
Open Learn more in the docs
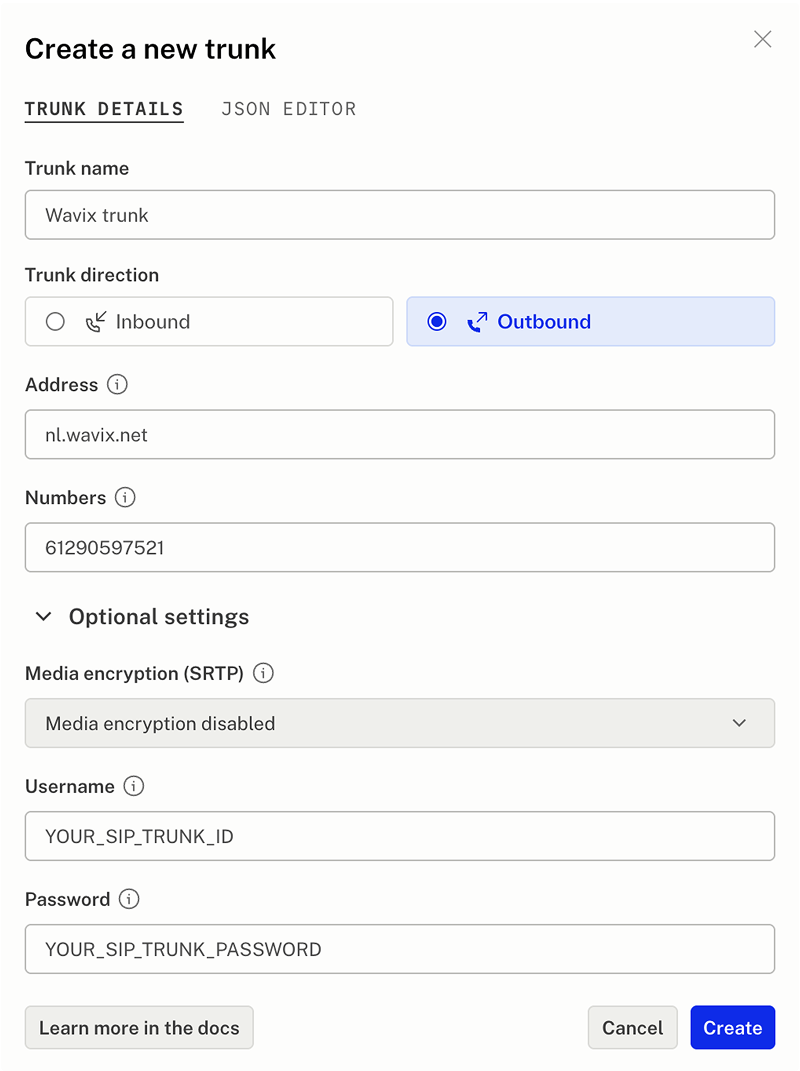[139, 1028]
